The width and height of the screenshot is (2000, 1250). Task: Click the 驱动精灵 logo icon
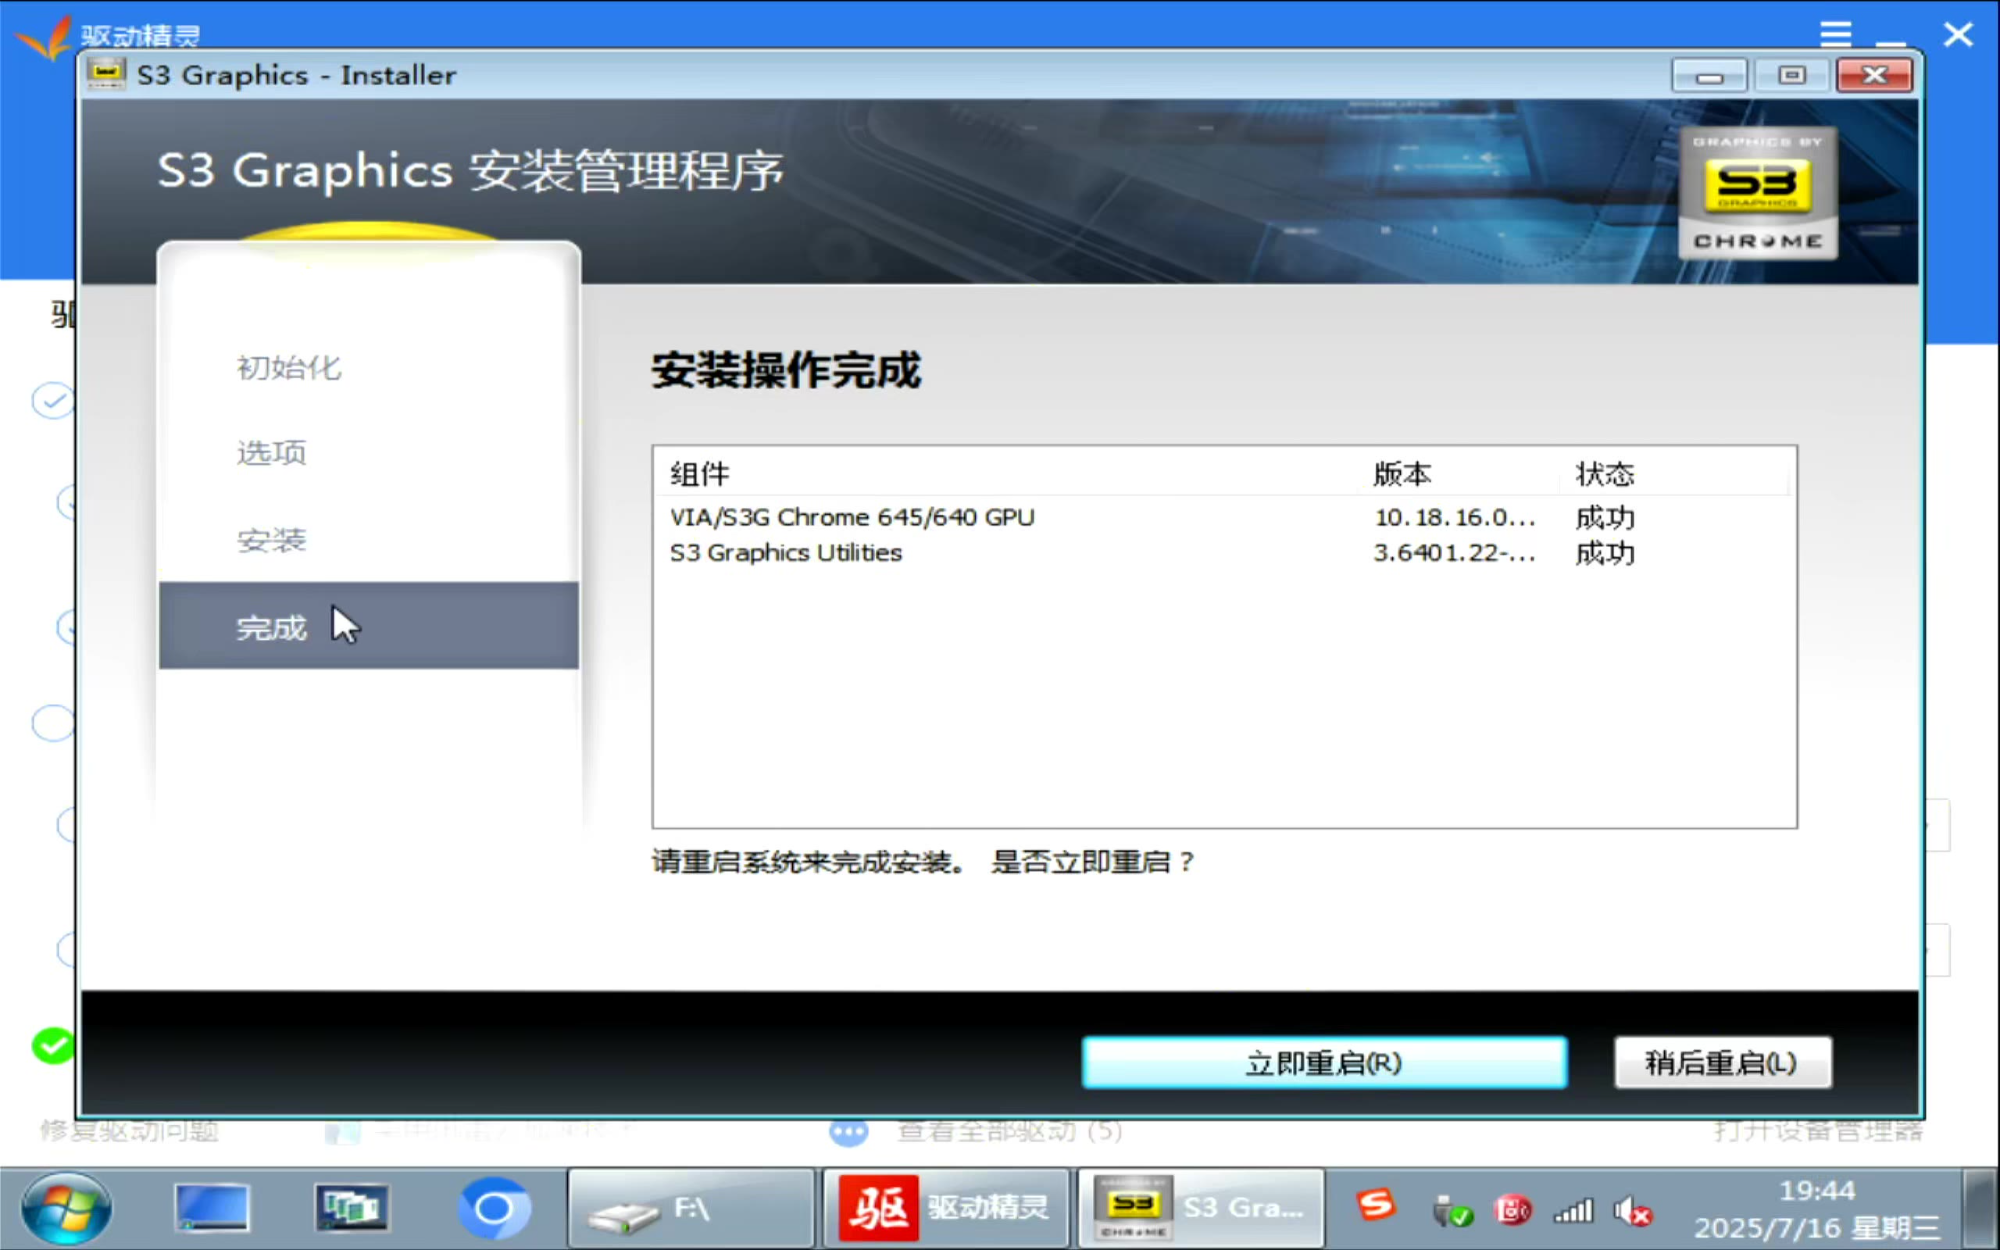43,37
